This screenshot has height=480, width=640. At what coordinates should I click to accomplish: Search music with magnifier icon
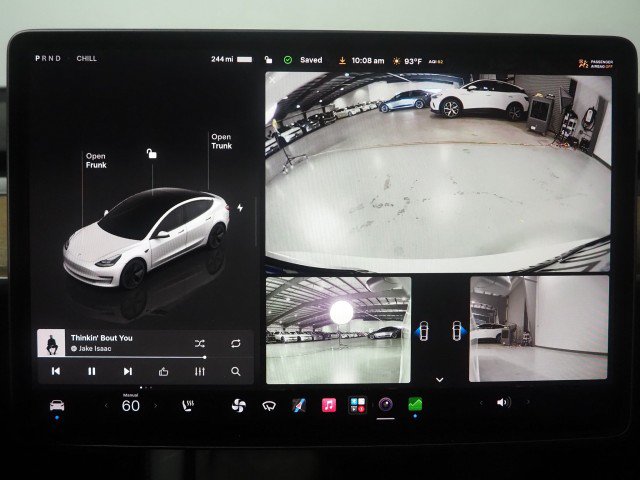point(236,371)
